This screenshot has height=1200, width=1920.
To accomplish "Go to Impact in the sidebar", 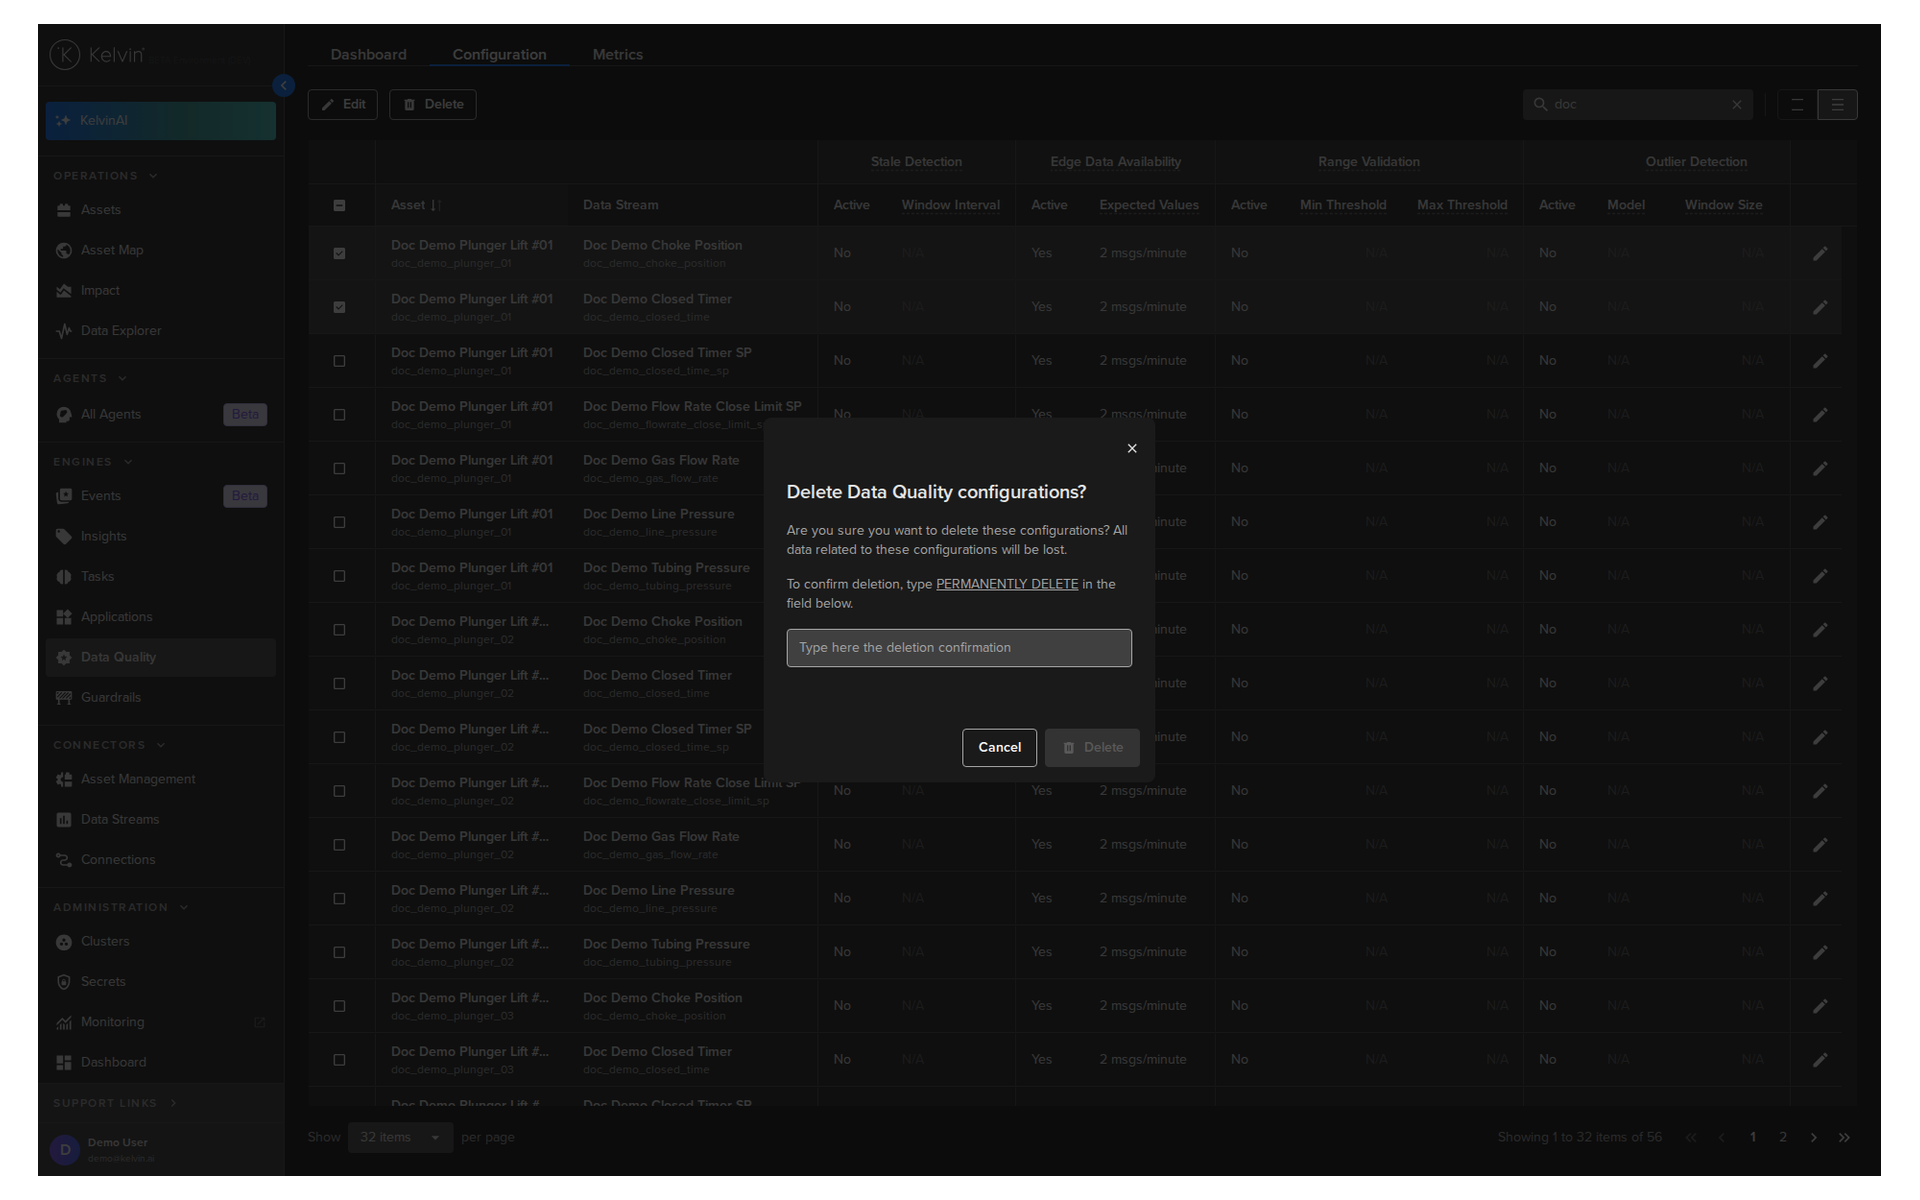I will [x=160, y=291].
